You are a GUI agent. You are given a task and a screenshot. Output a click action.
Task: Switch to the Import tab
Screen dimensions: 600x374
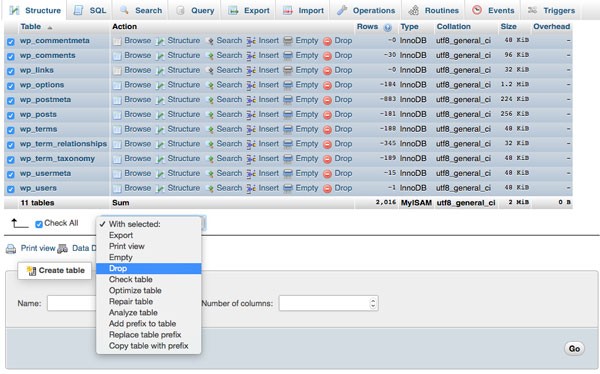click(303, 10)
